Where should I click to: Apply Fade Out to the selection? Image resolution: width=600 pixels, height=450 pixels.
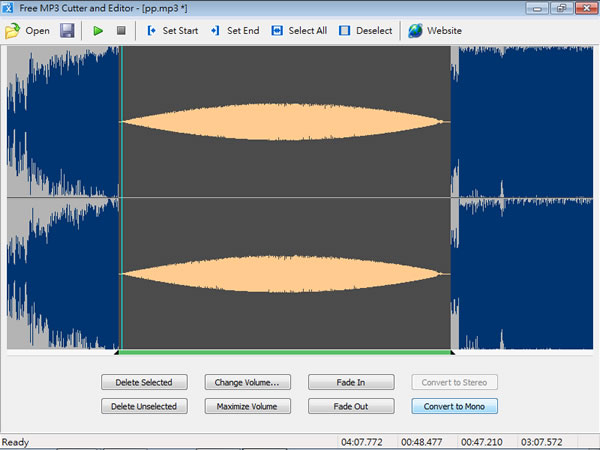tap(350, 406)
